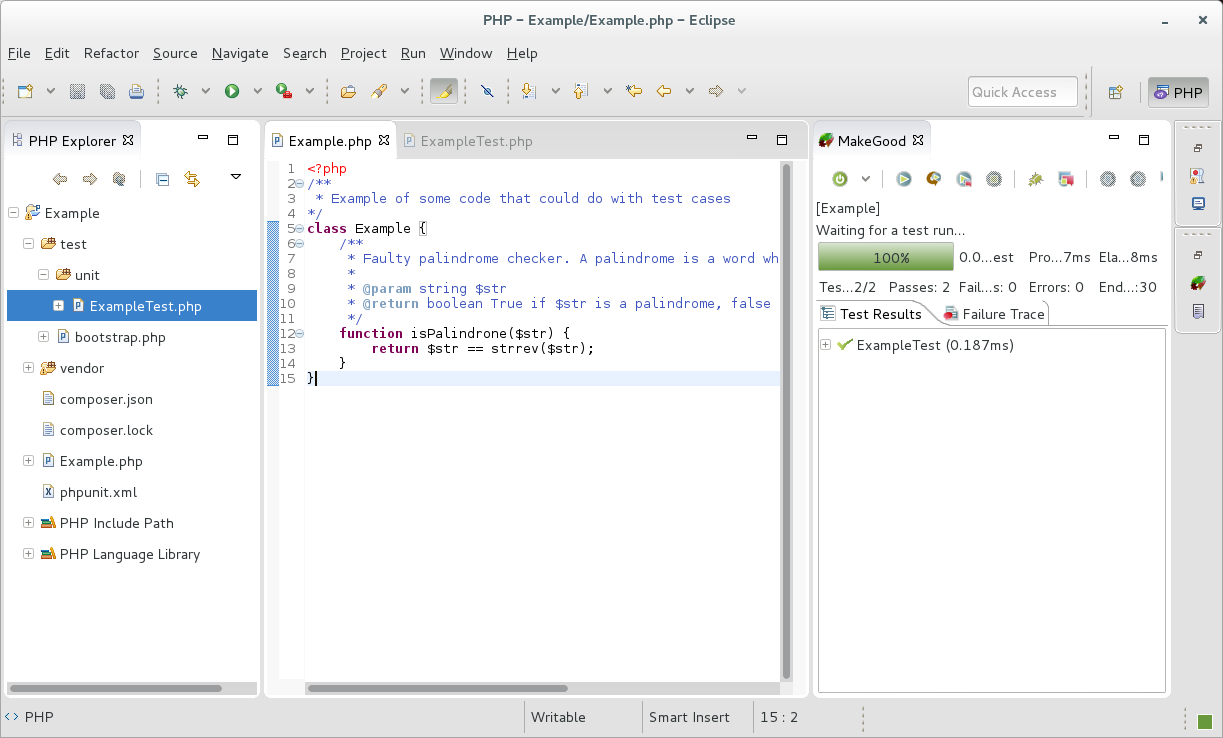Click the Open Type folder icon
The height and width of the screenshot is (738, 1223).
tap(348, 91)
